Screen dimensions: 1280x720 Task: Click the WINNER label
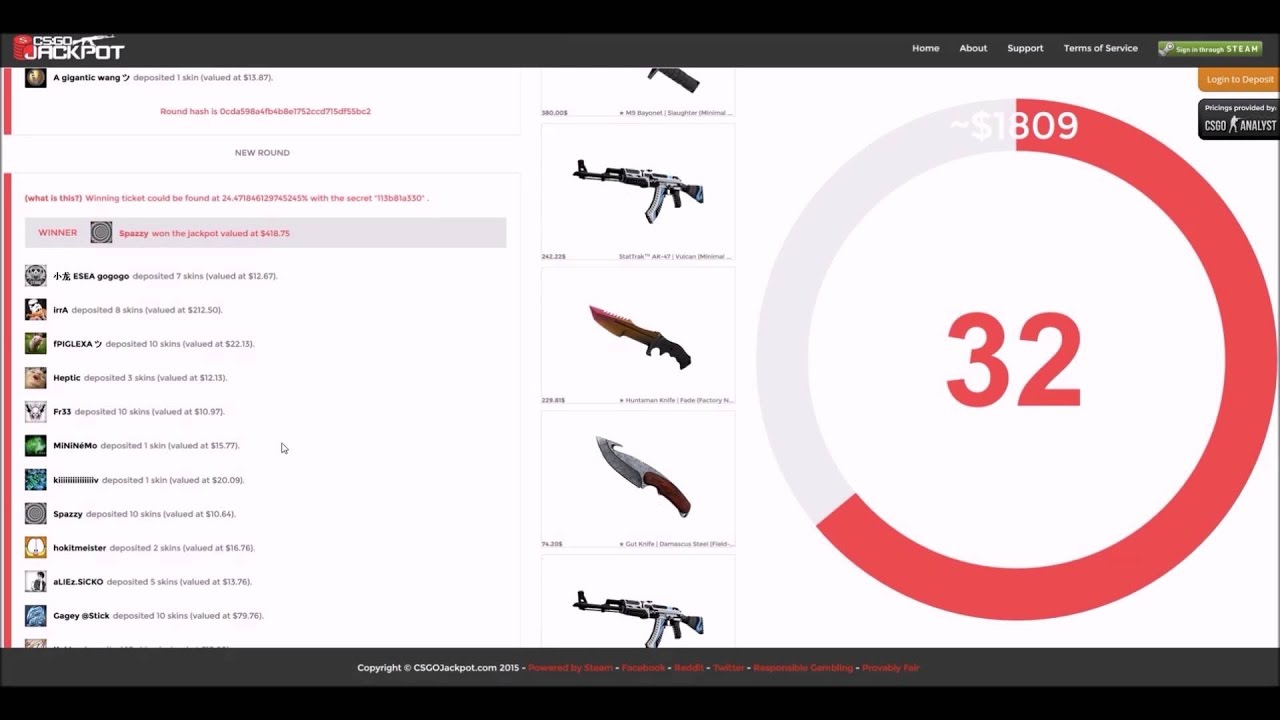point(57,233)
